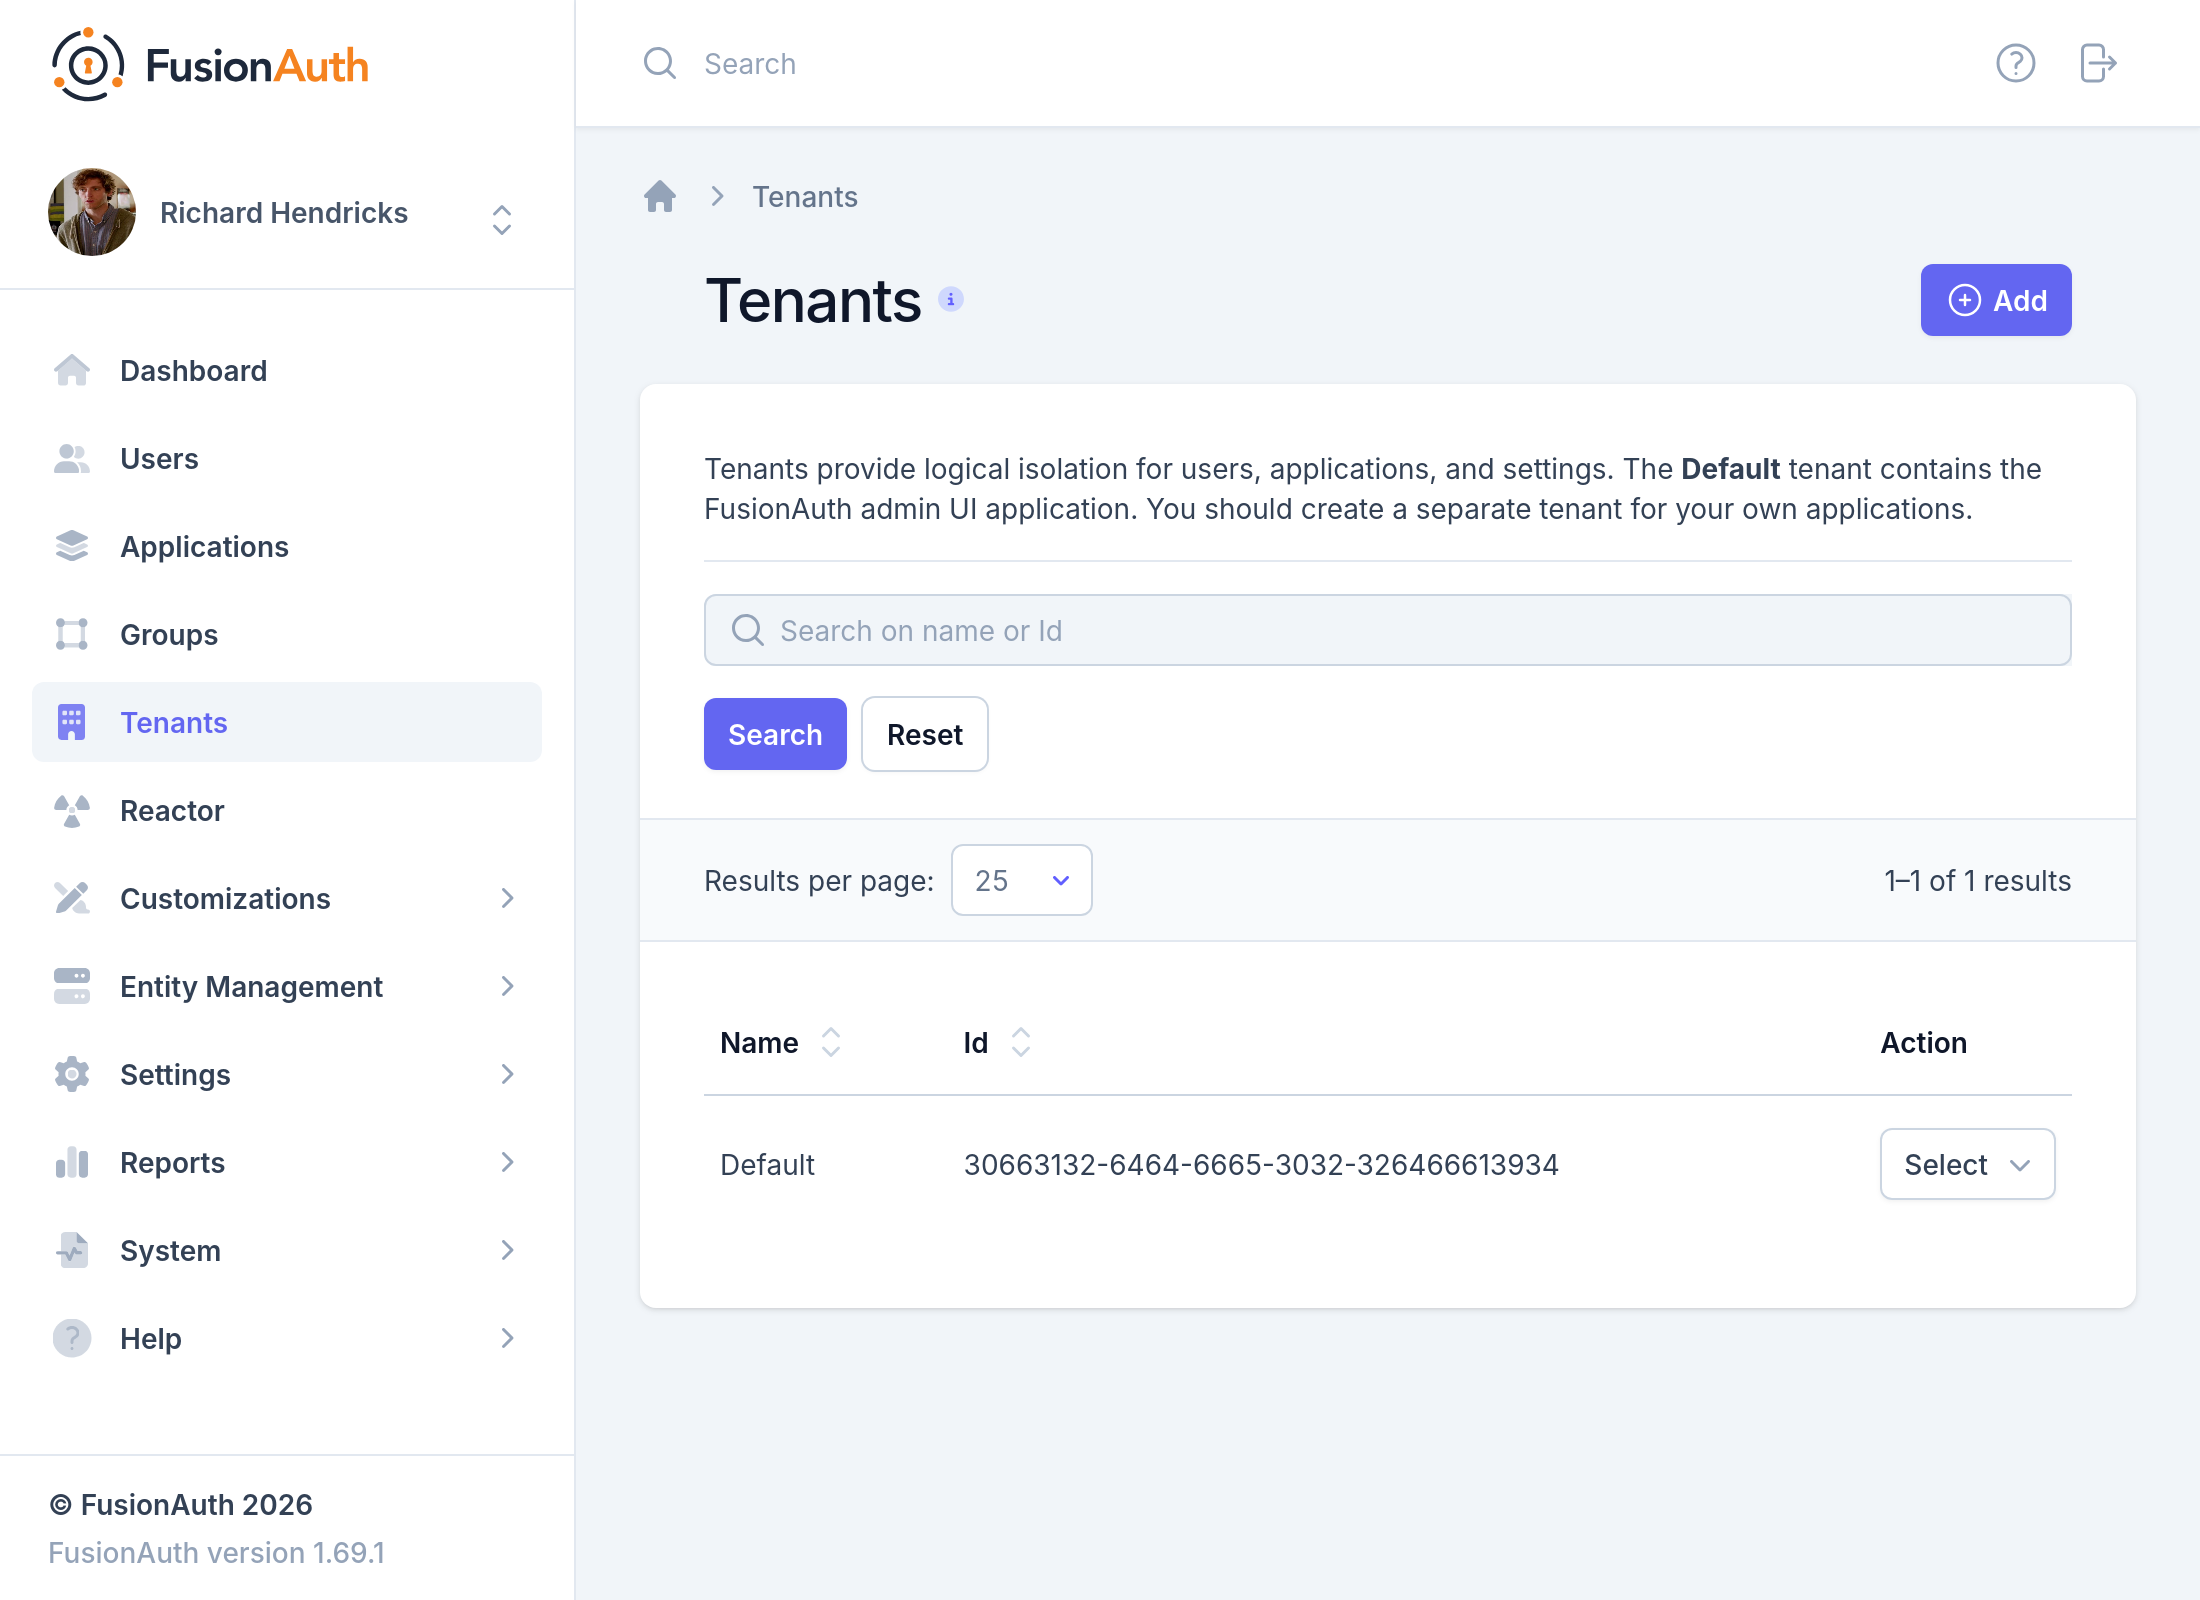This screenshot has width=2200, height=1600.
Task: Click the Entity Management server icon
Action: (72, 986)
